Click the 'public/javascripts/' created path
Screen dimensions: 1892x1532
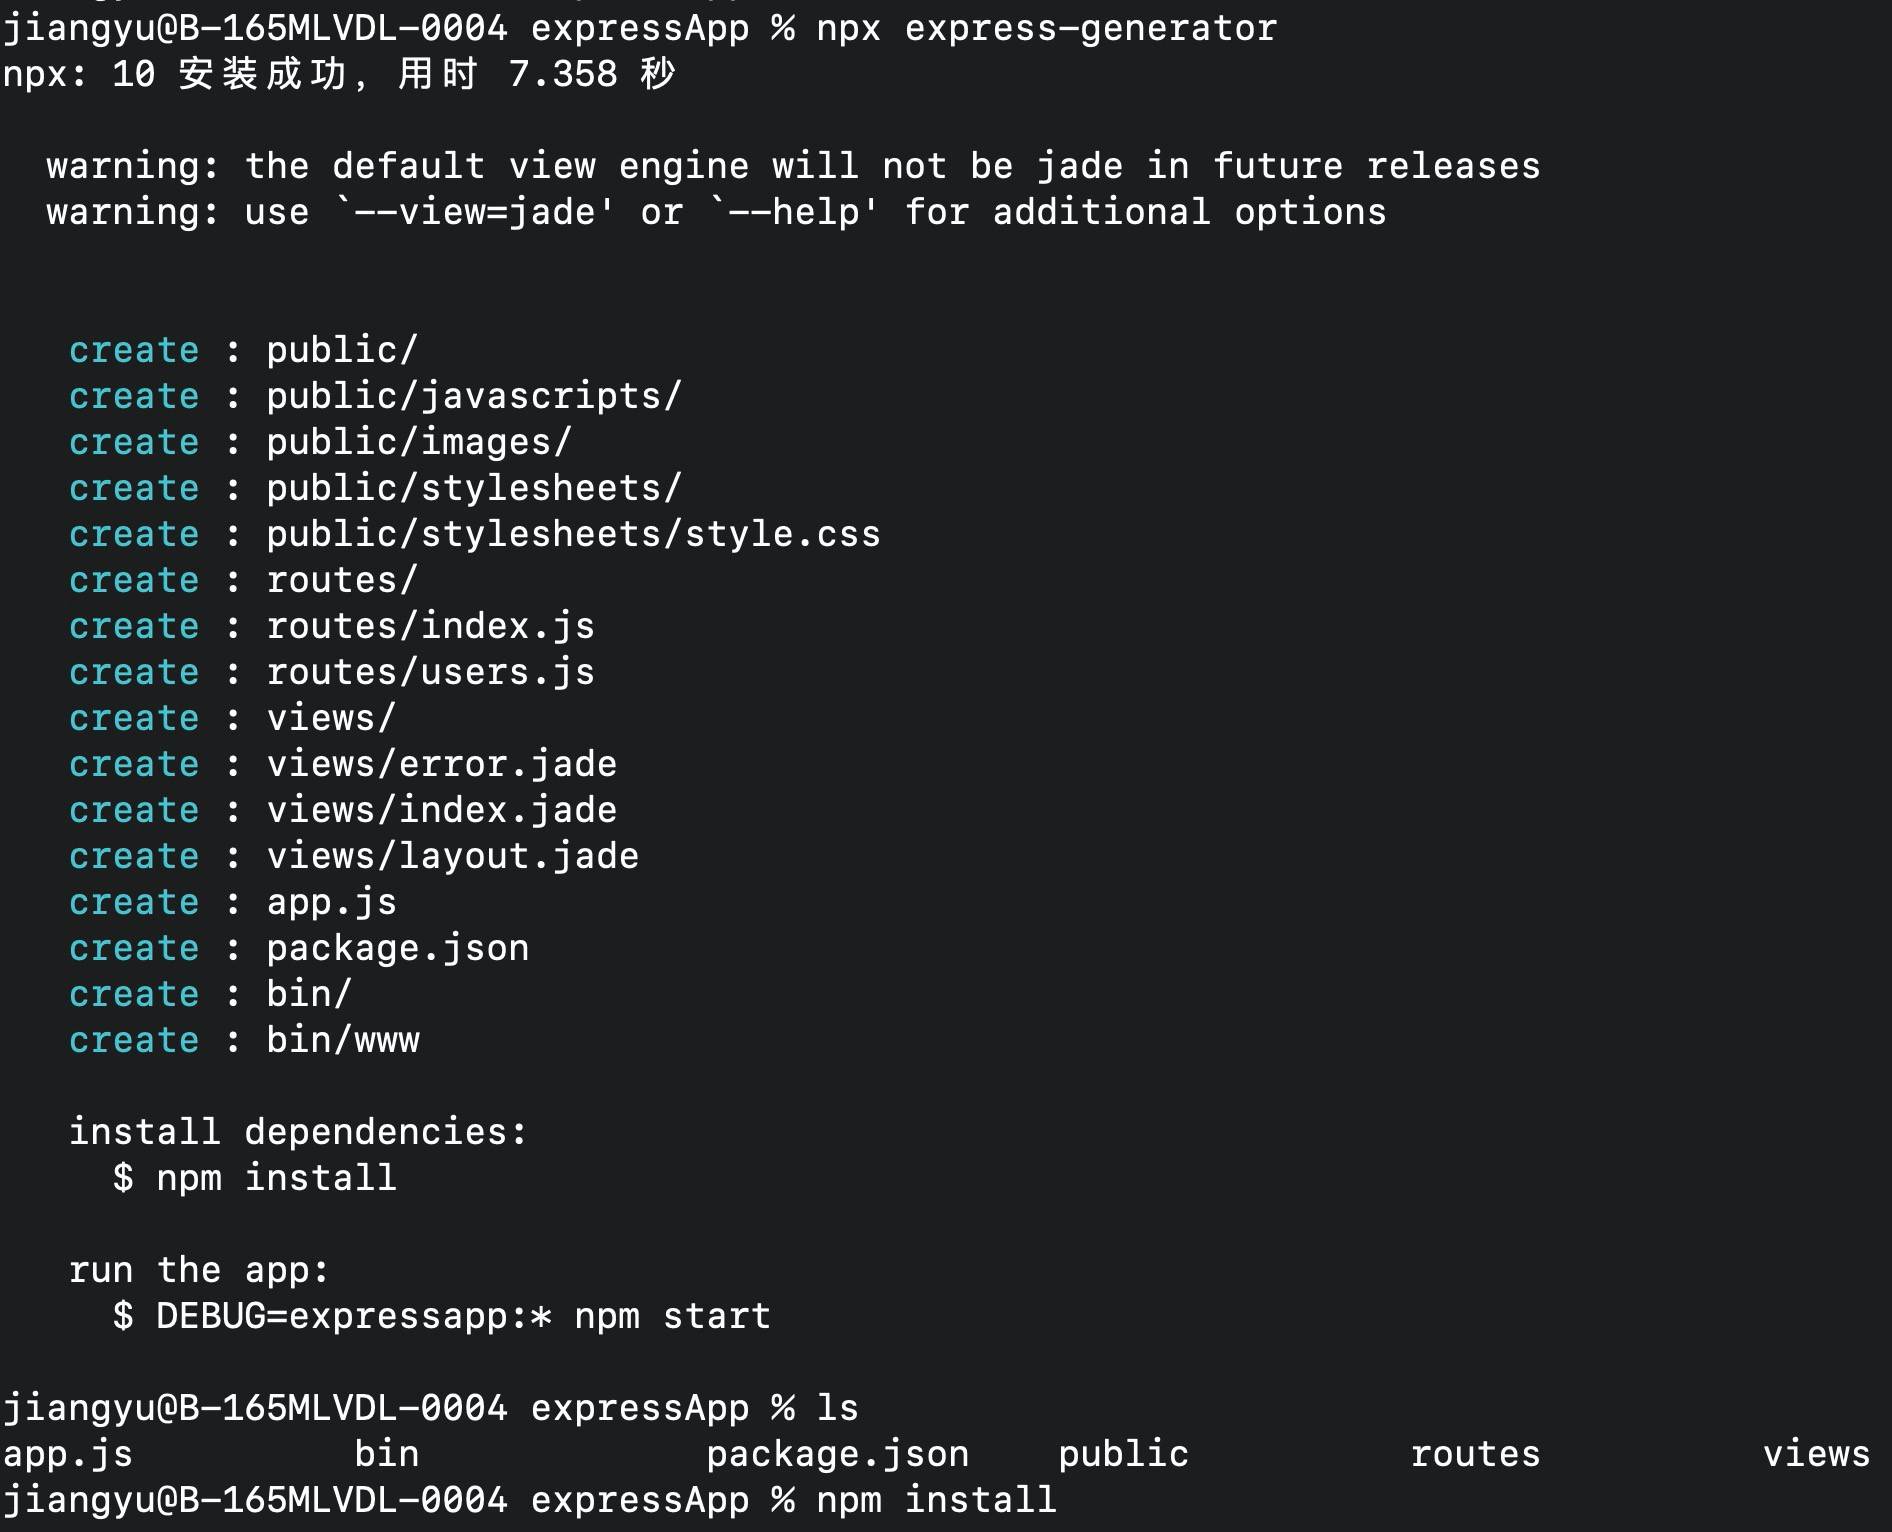tap(474, 396)
